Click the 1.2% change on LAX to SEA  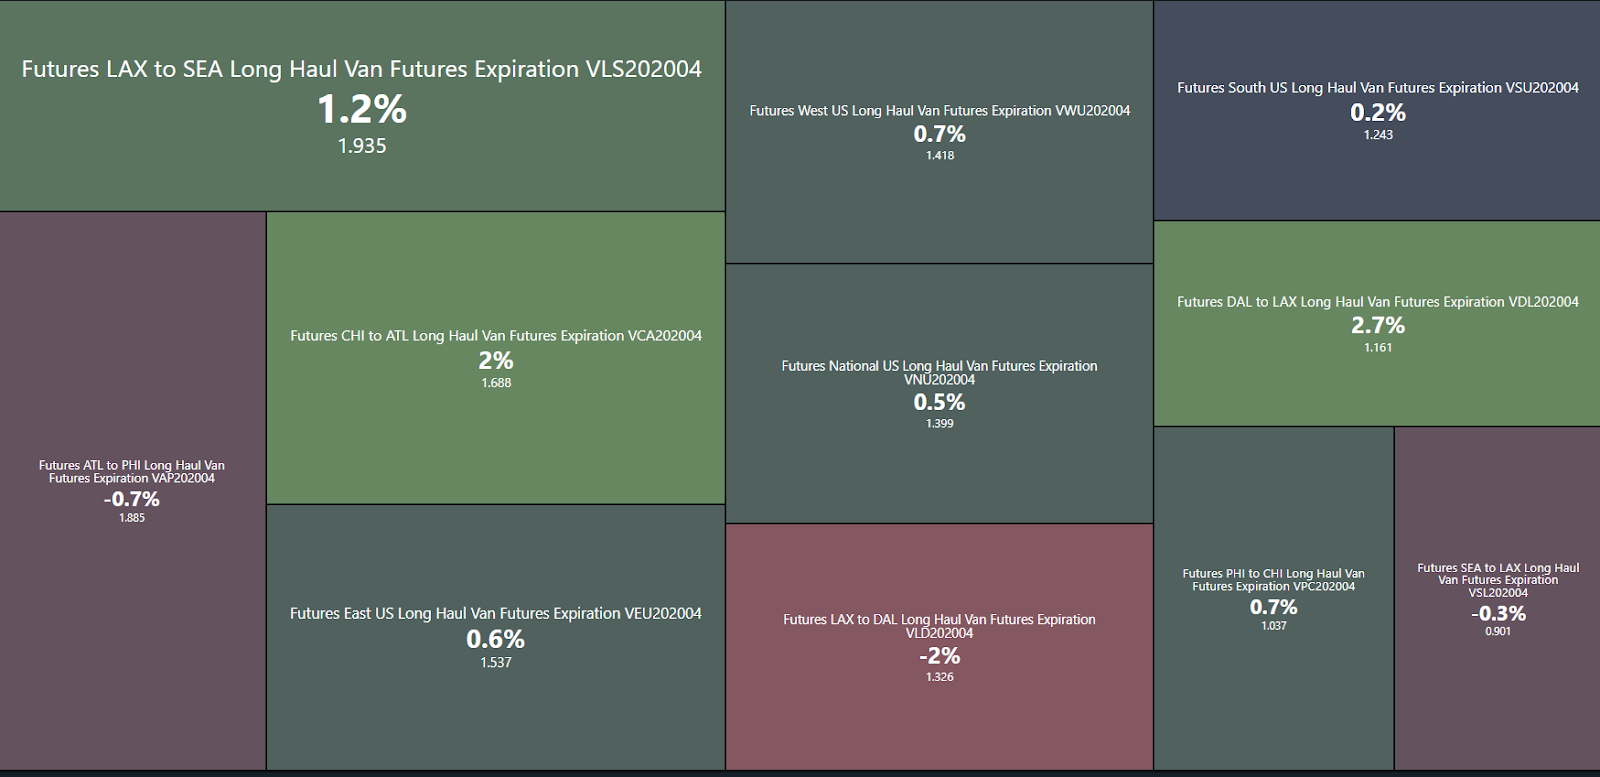click(362, 109)
